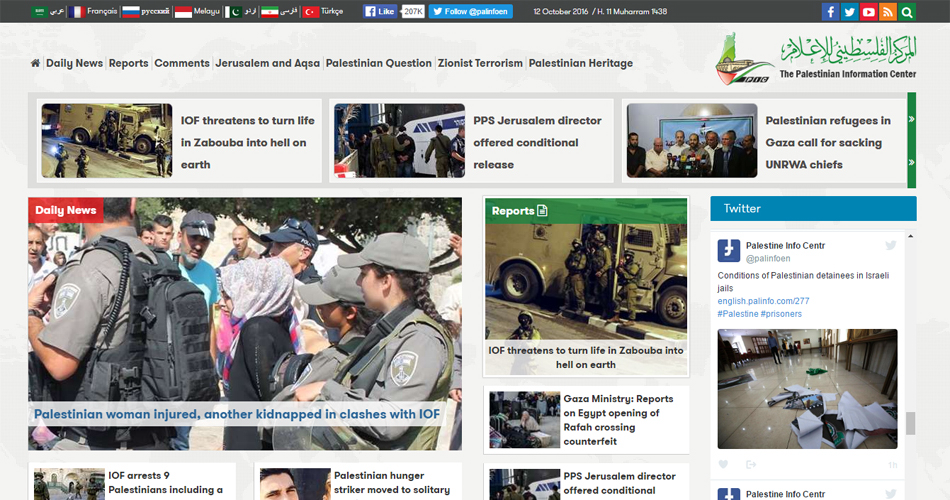Open PPS Jerusalem director article in Reports column
Image resolution: width=950 pixels, height=500 pixels.
[x=619, y=483]
